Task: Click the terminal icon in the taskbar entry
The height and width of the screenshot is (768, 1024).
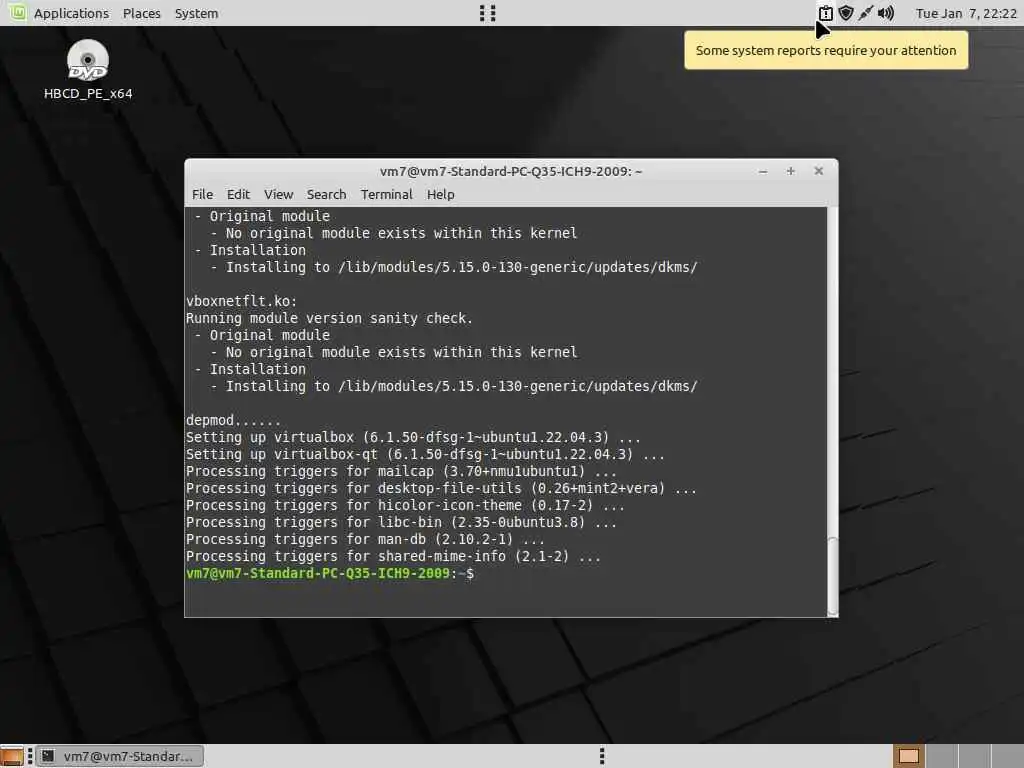Action: 48,756
